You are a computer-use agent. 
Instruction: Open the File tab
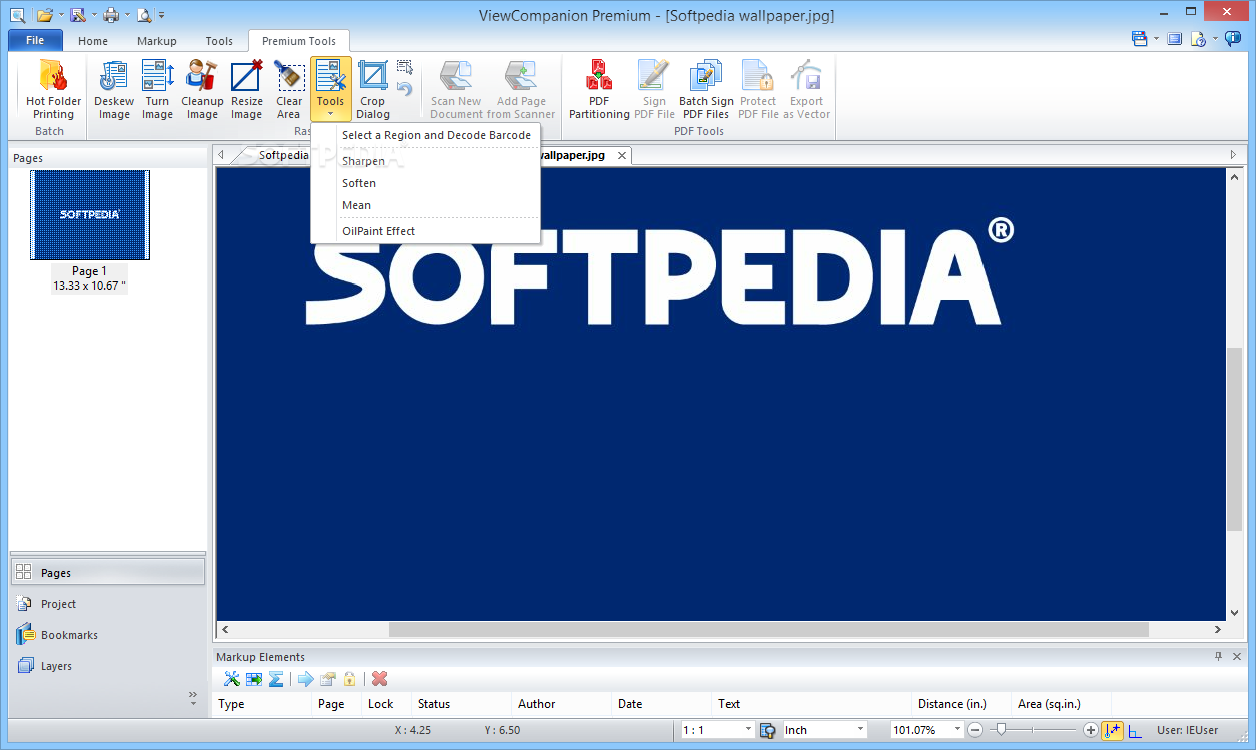click(35, 41)
